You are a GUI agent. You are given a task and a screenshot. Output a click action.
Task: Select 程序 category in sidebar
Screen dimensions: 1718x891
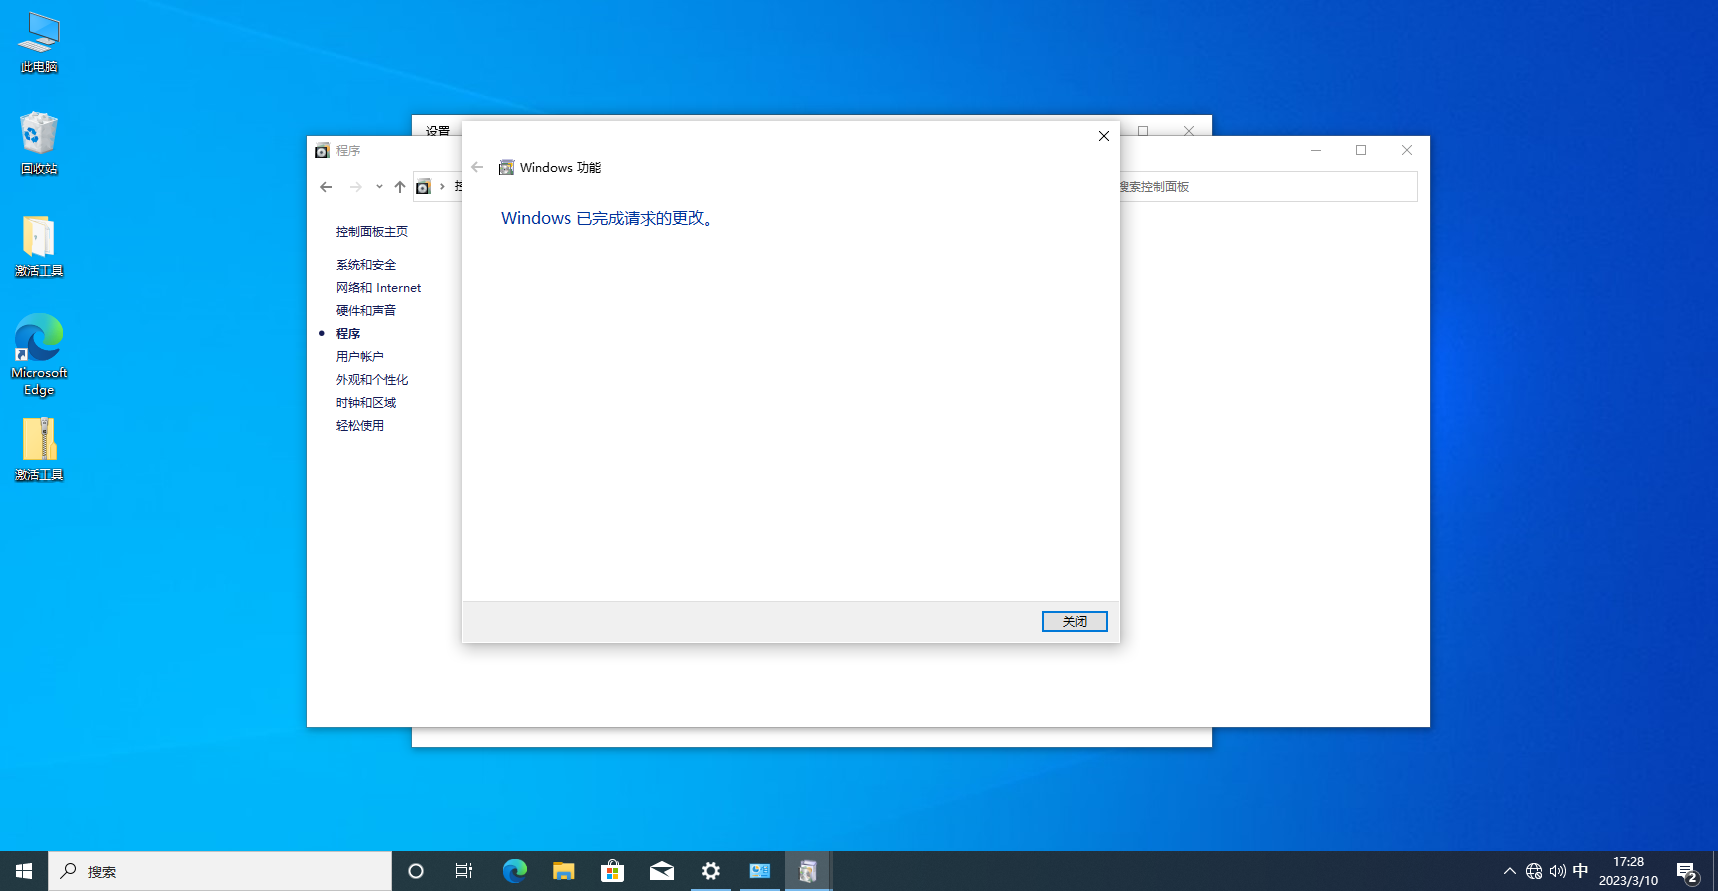pyautogui.click(x=348, y=334)
